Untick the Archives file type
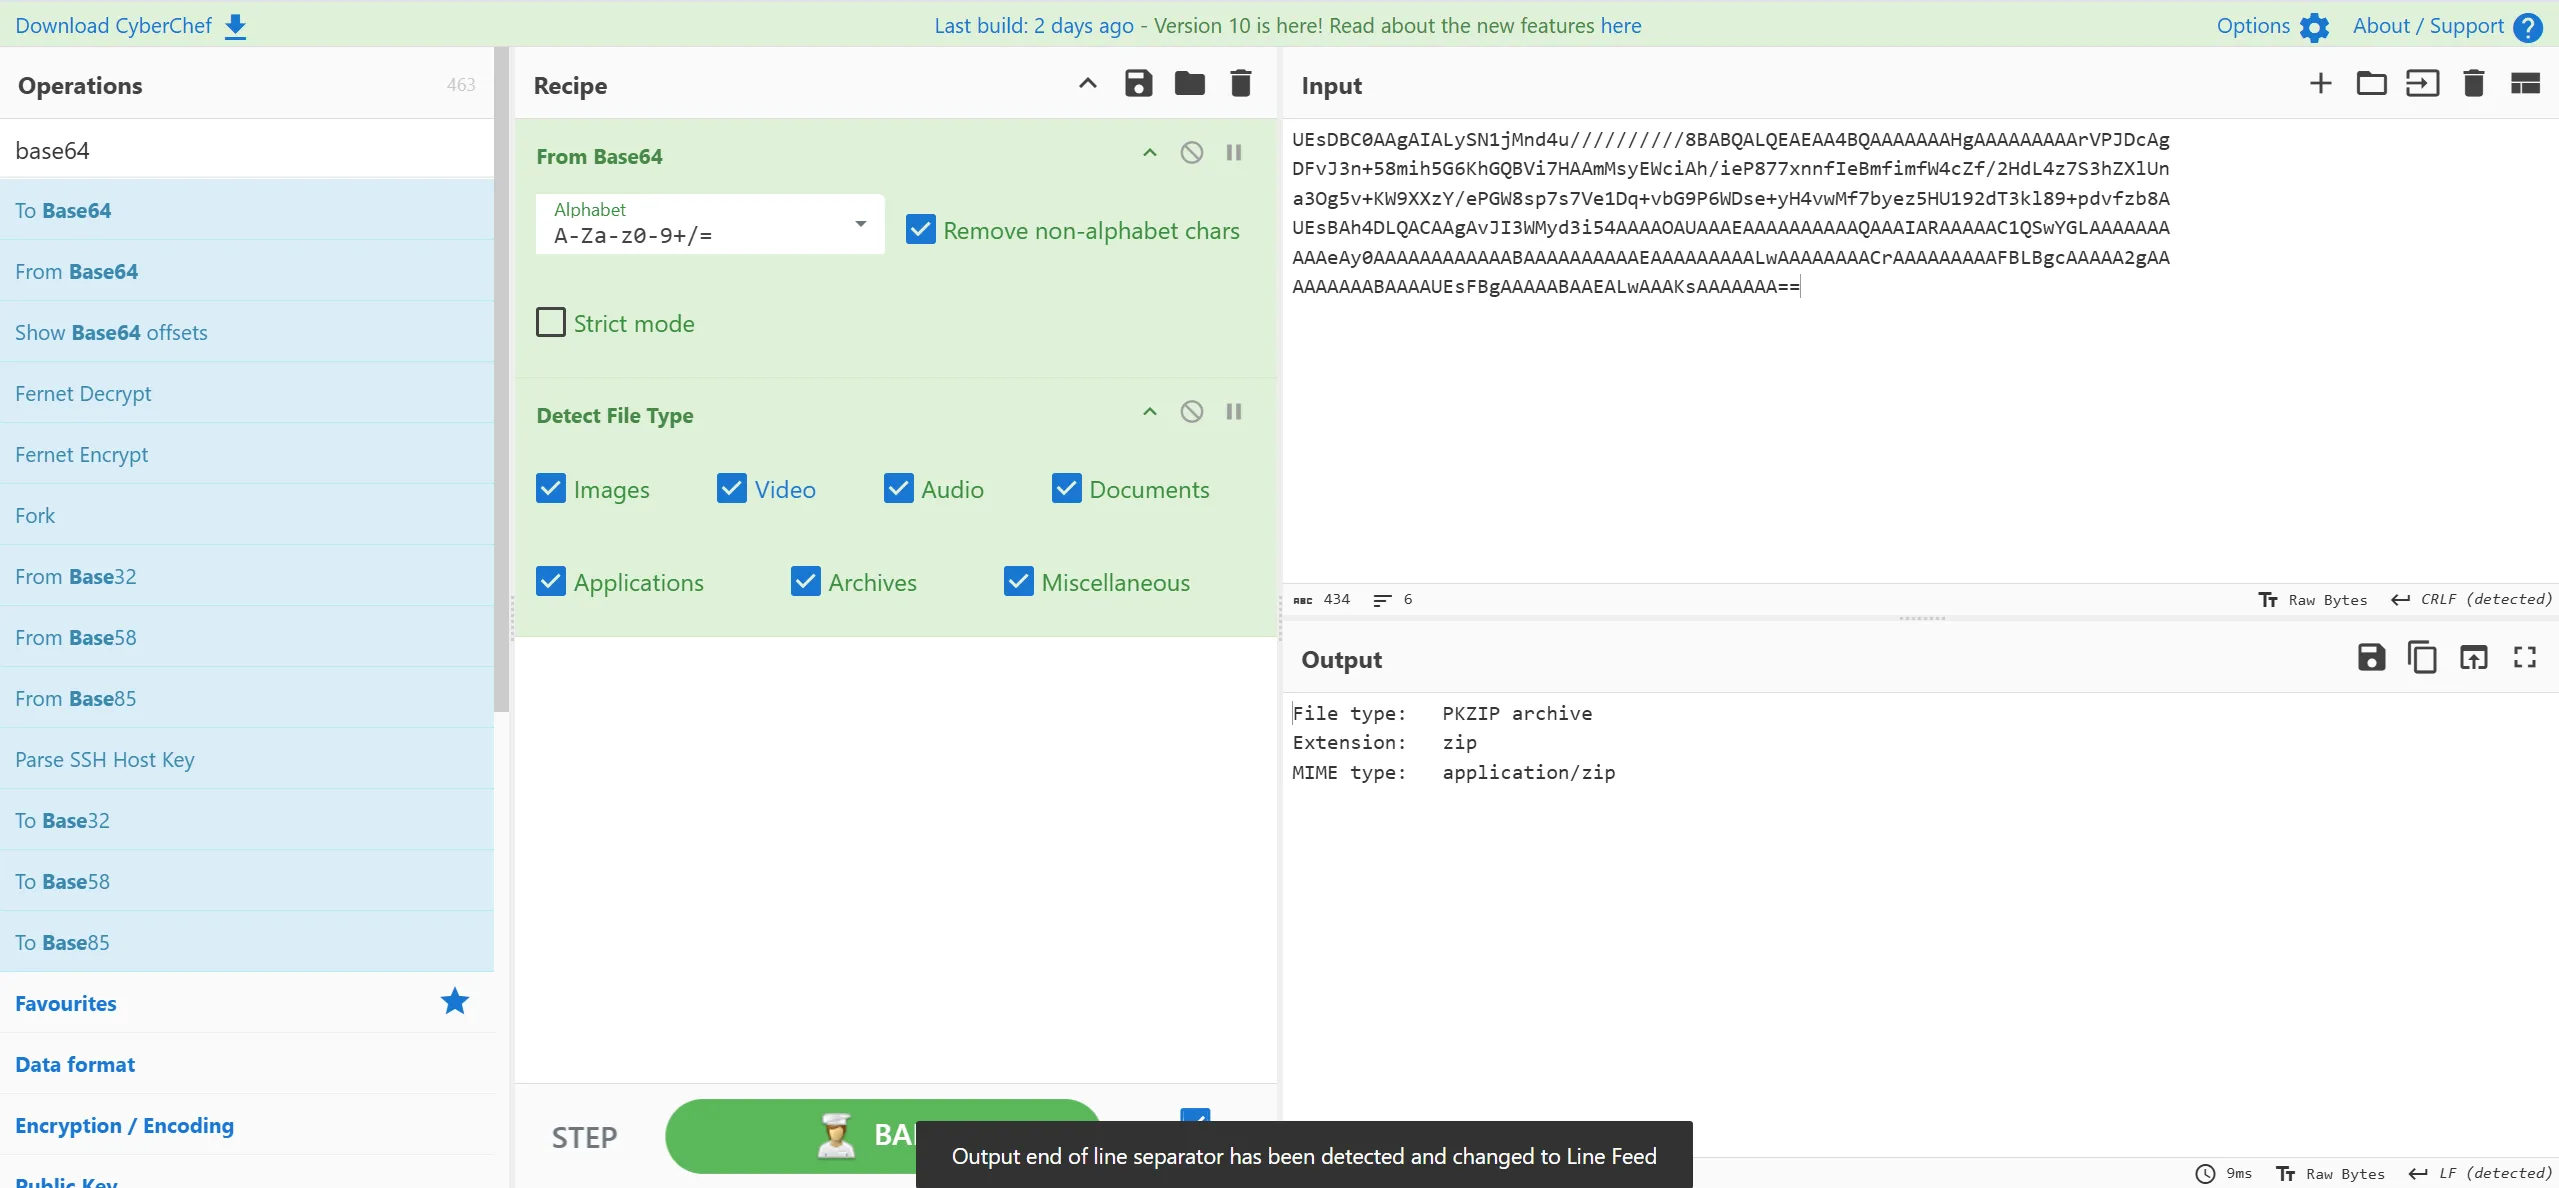This screenshot has height=1188, width=2559. tap(806, 582)
